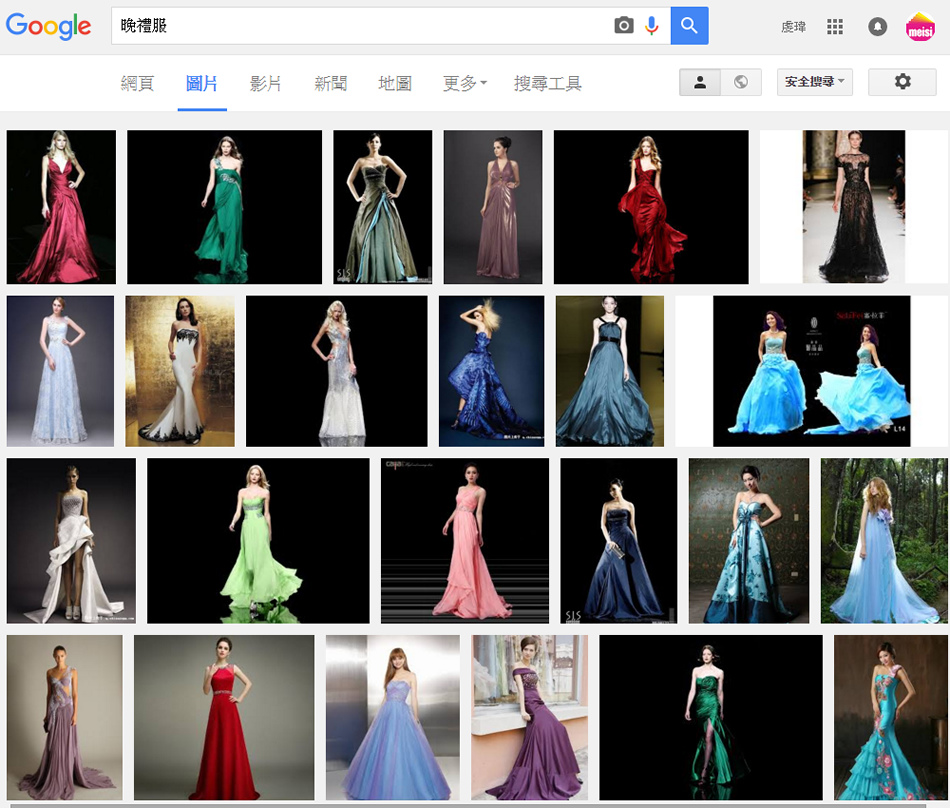Switch to the 新聞 tab
Viewport: 950px width, 808px height.
tap(330, 83)
